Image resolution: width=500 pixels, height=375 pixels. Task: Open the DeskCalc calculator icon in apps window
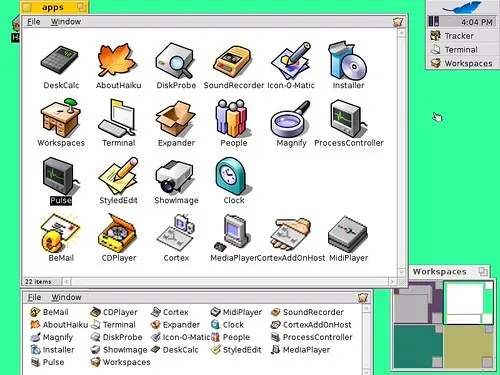pos(60,60)
